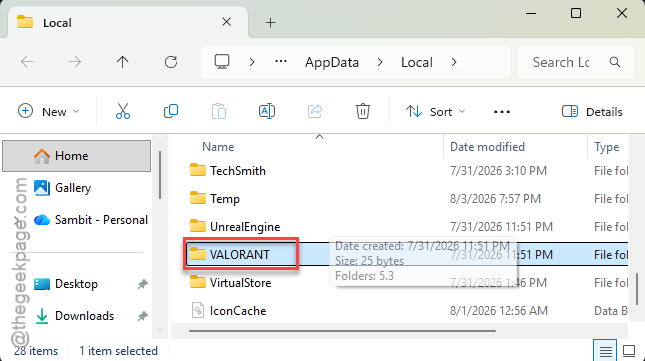Screen dimensions: 645x361
Task: Select Home in navigation pane
Action: point(77,156)
